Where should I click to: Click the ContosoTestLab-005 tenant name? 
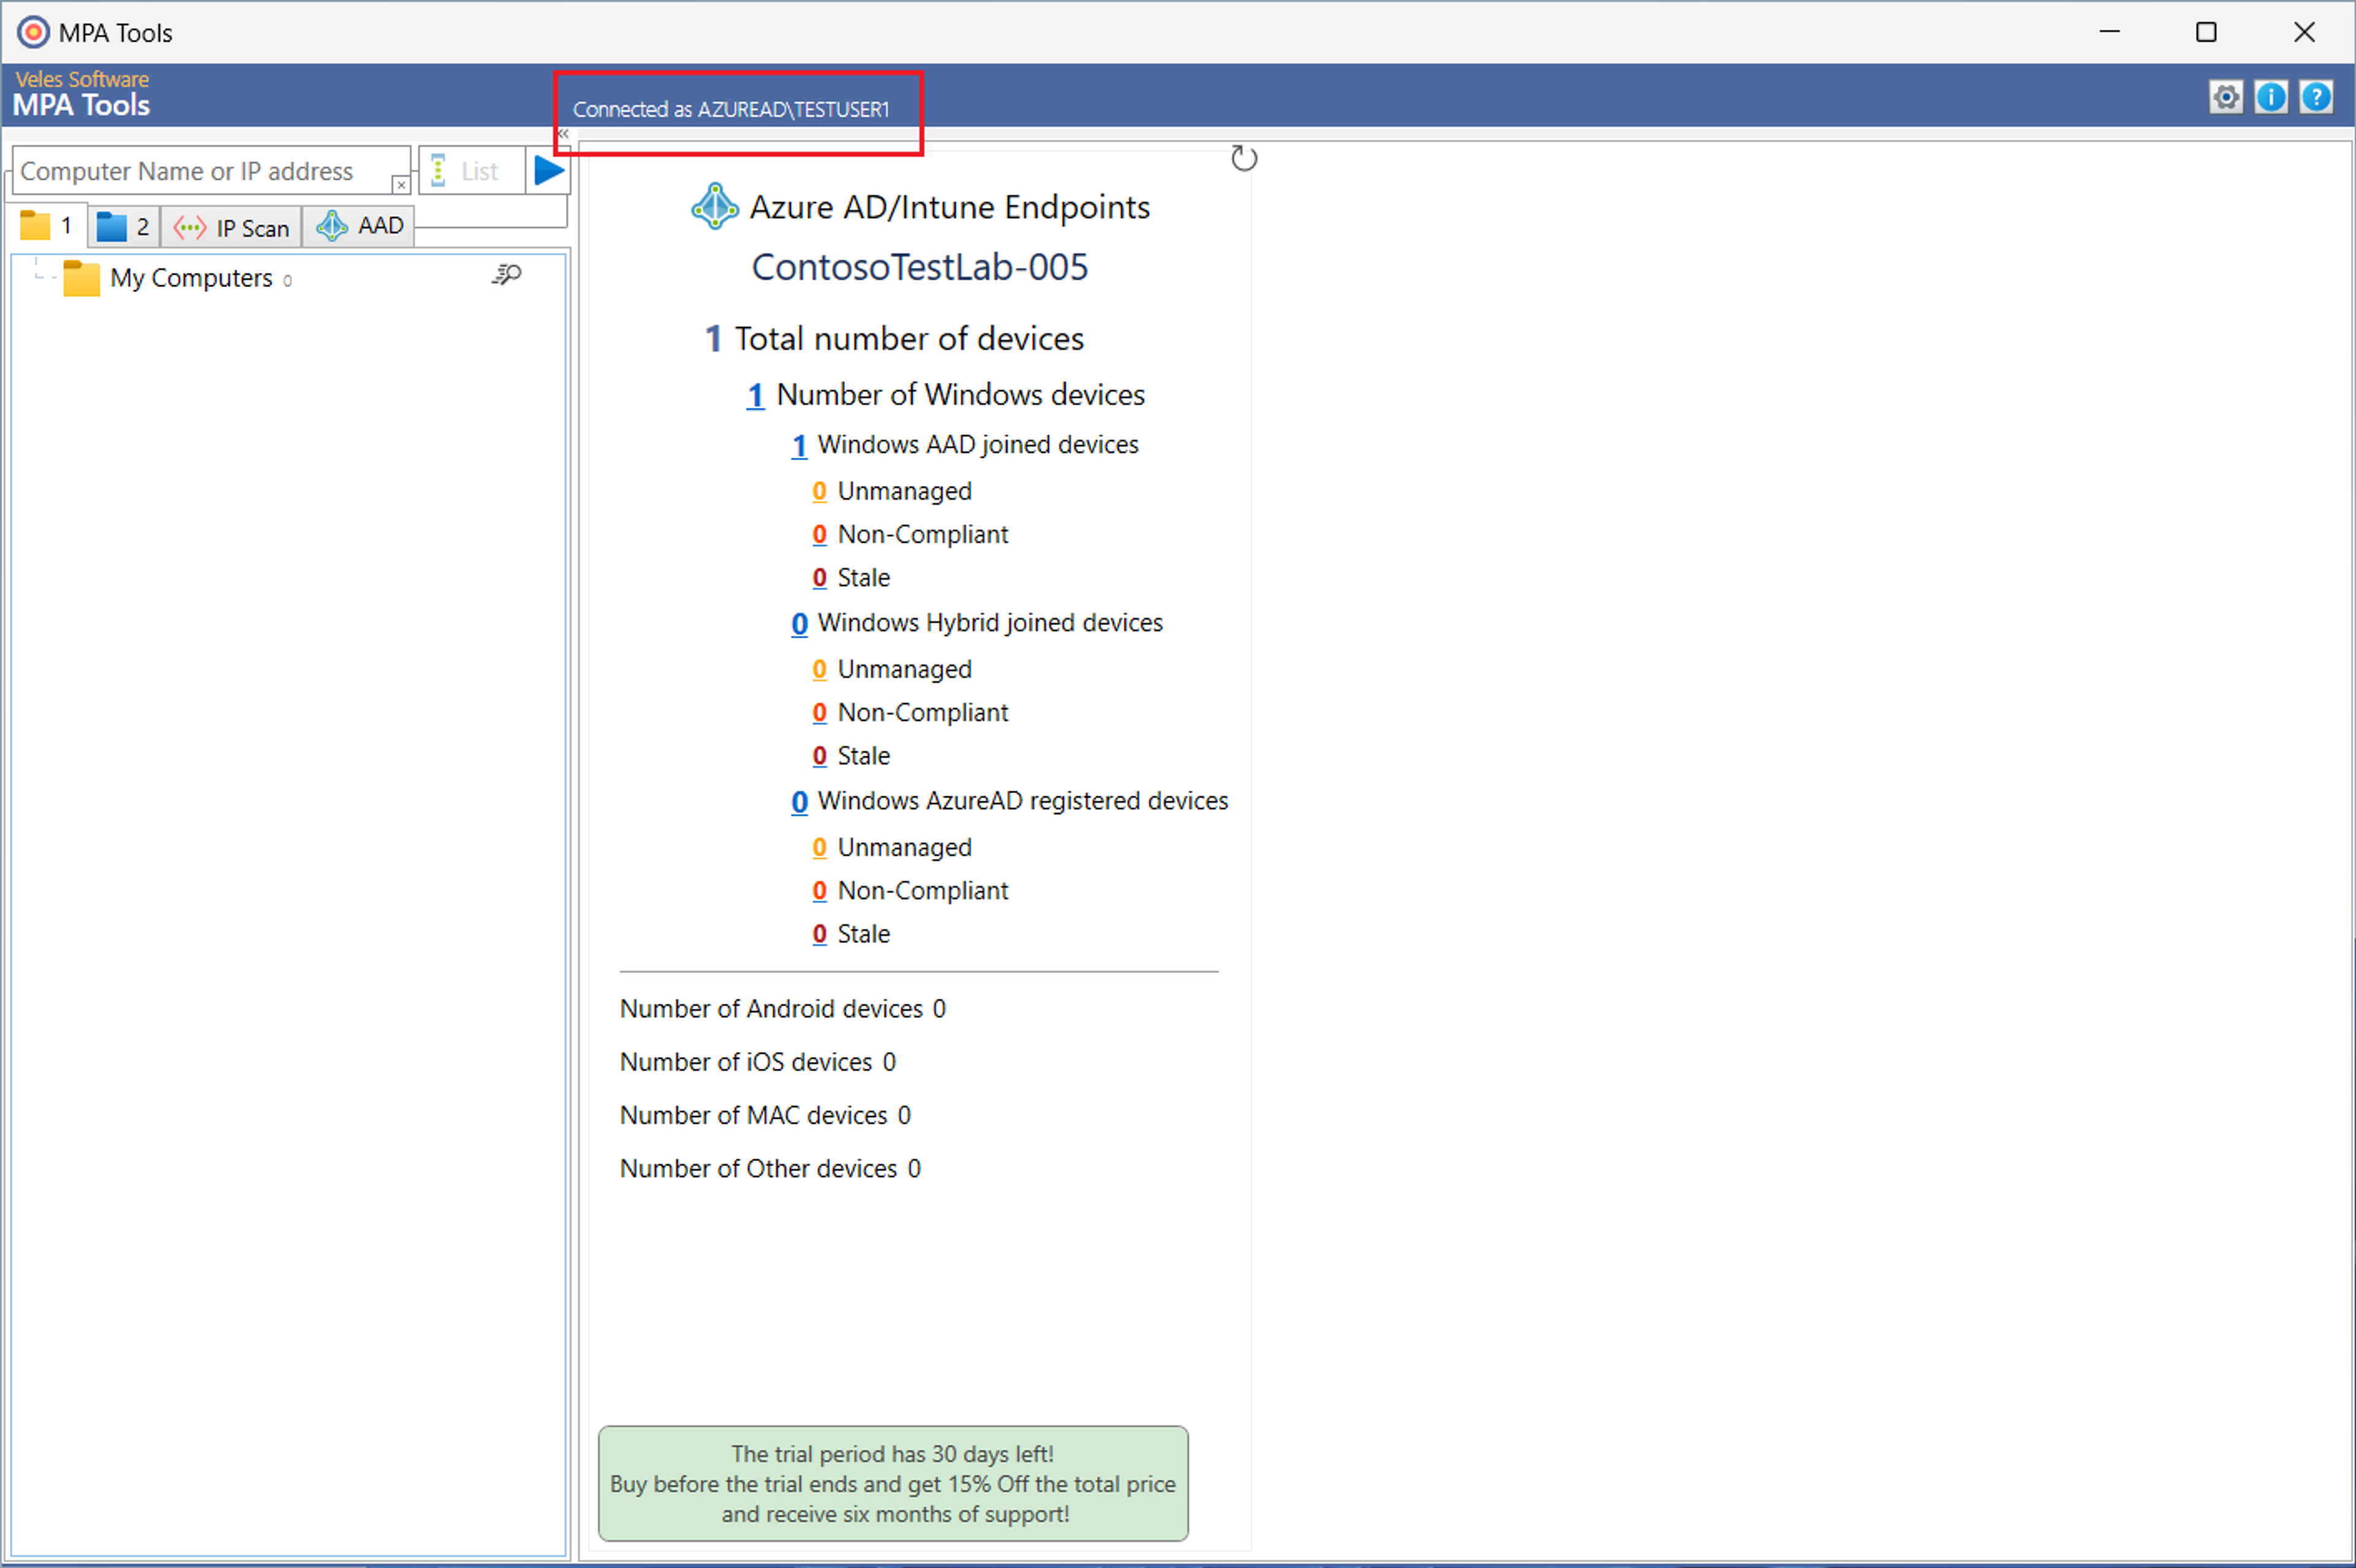pos(919,267)
